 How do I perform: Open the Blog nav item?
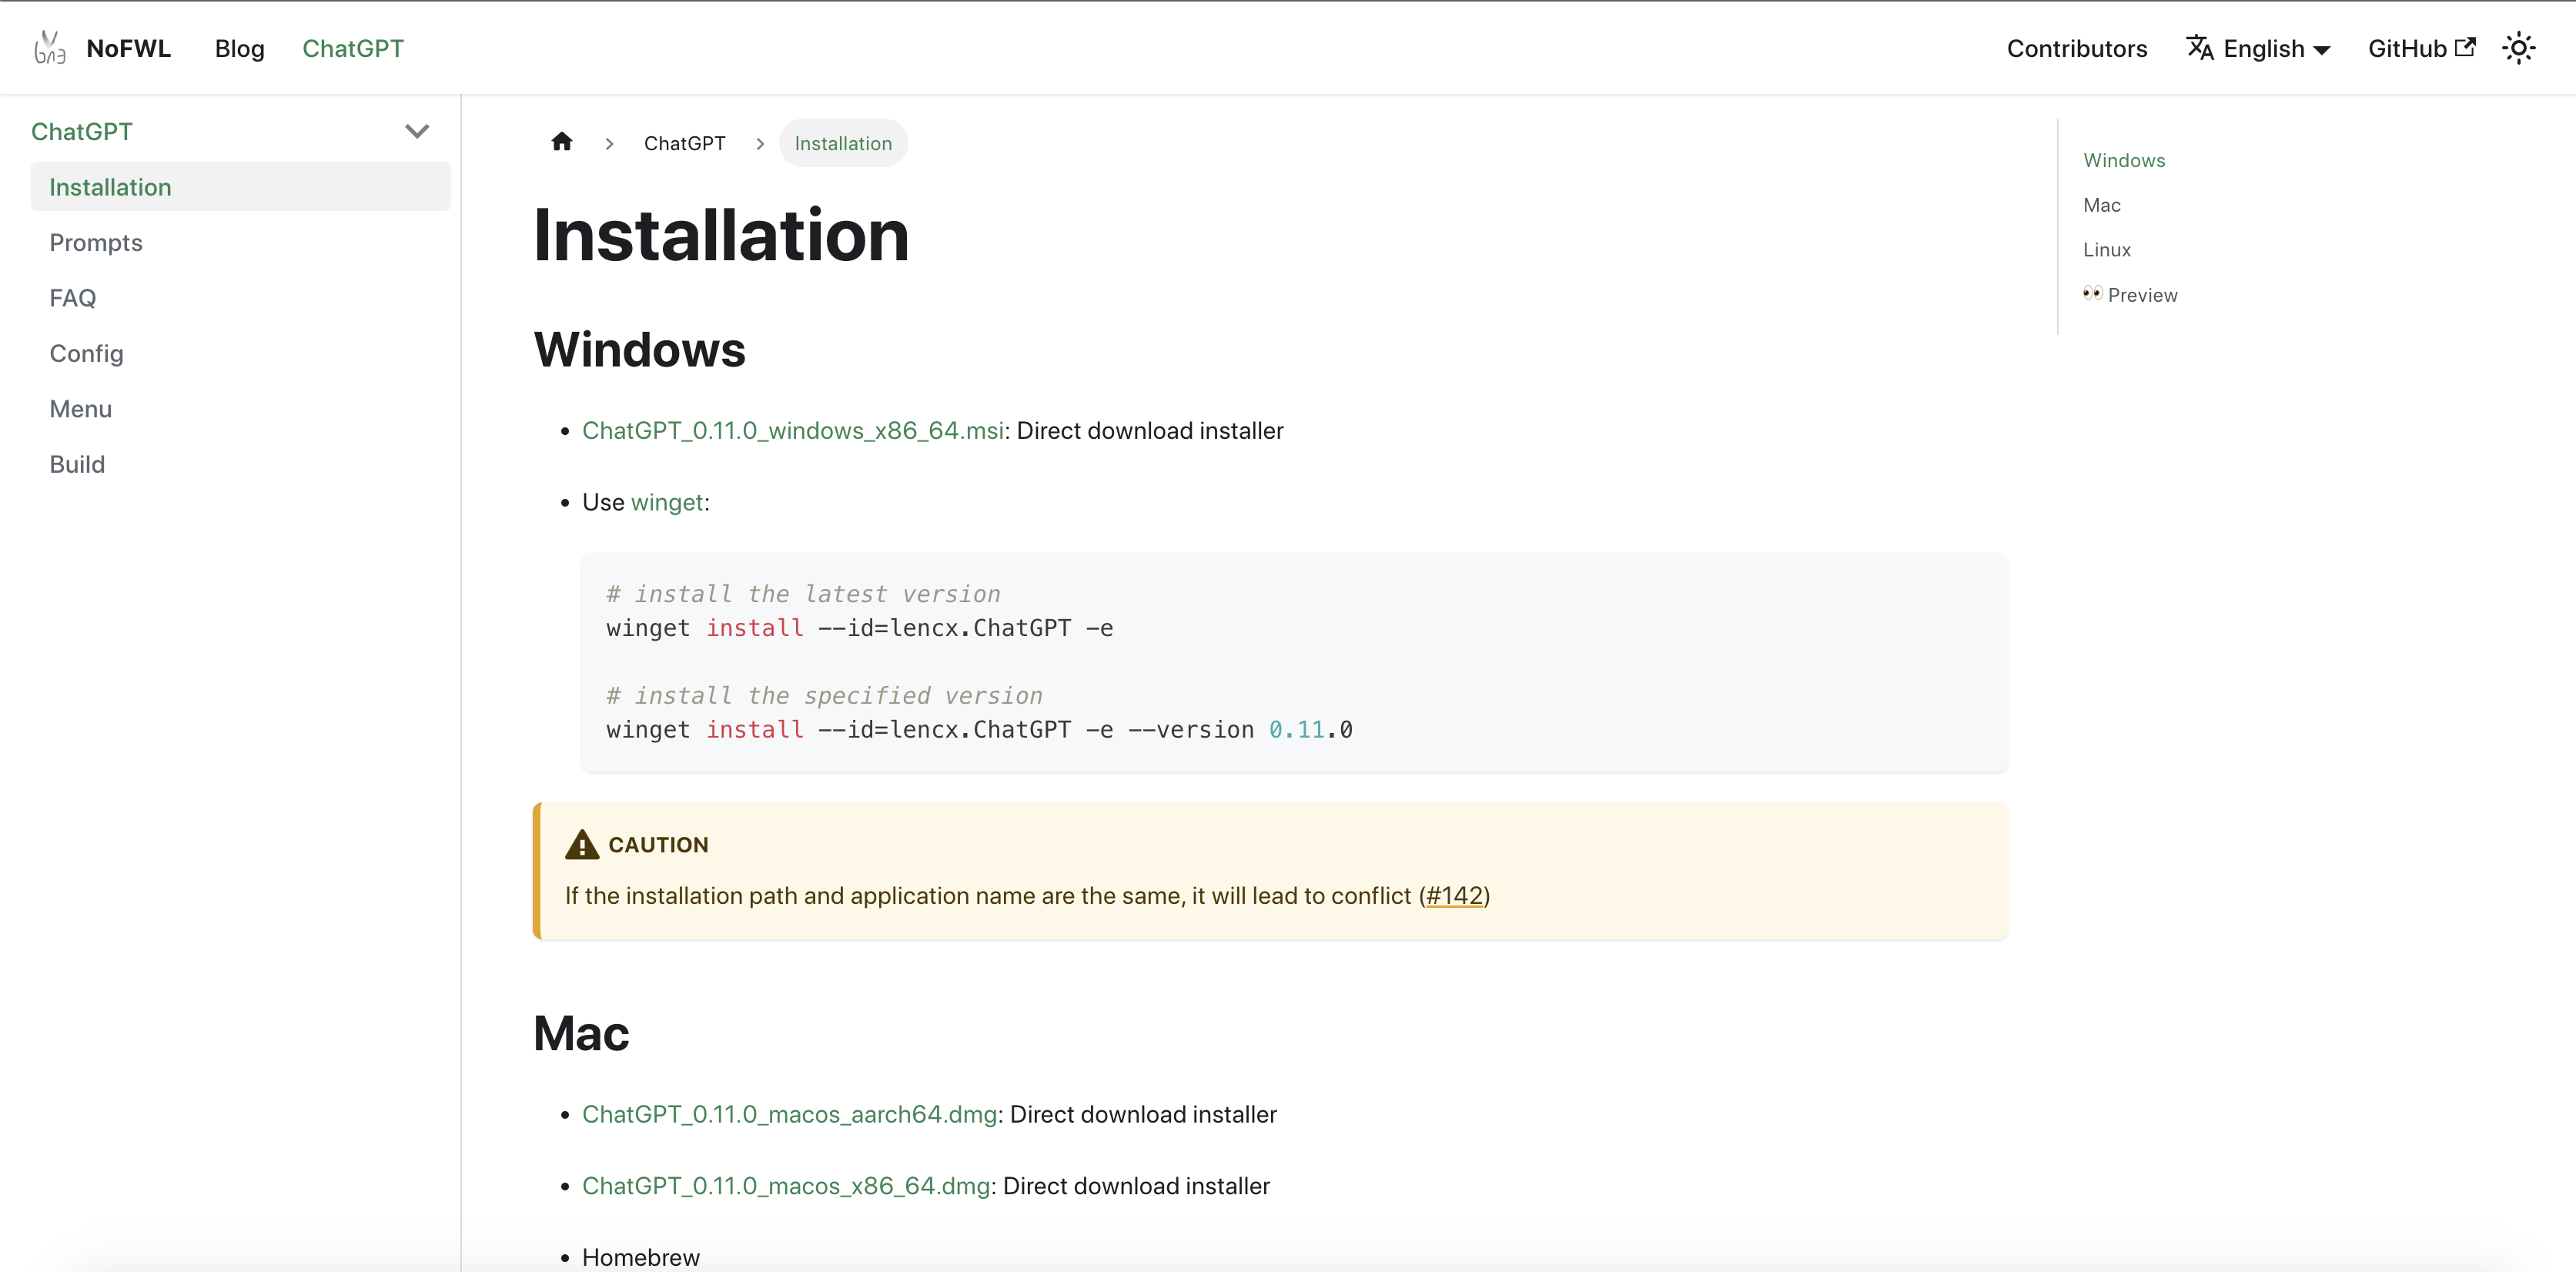[239, 48]
